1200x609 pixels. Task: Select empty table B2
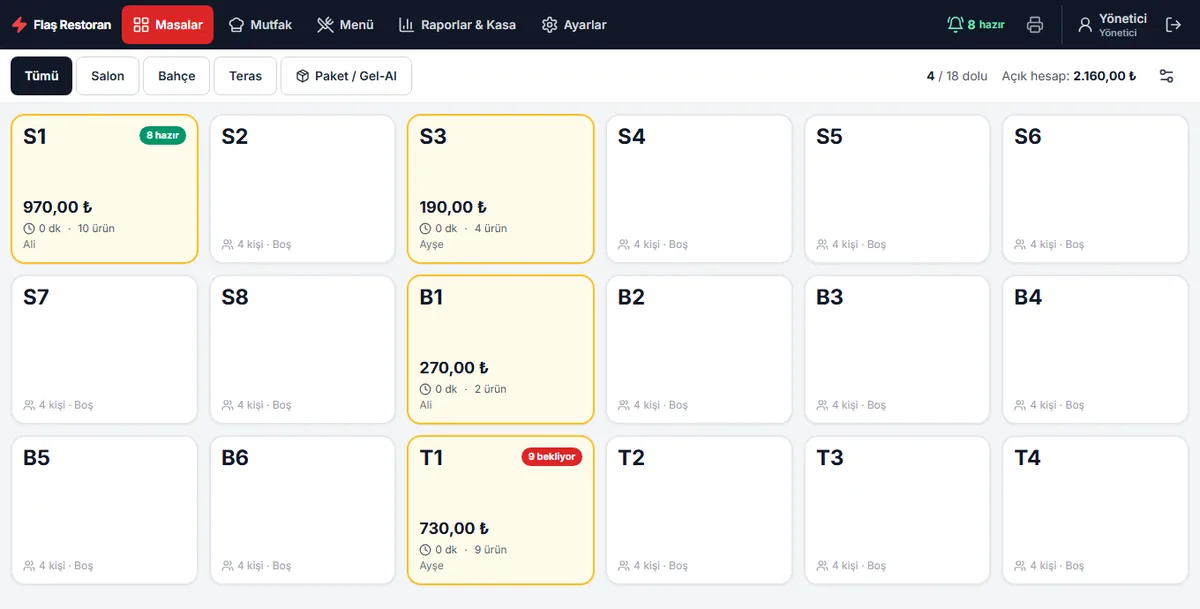coord(699,350)
